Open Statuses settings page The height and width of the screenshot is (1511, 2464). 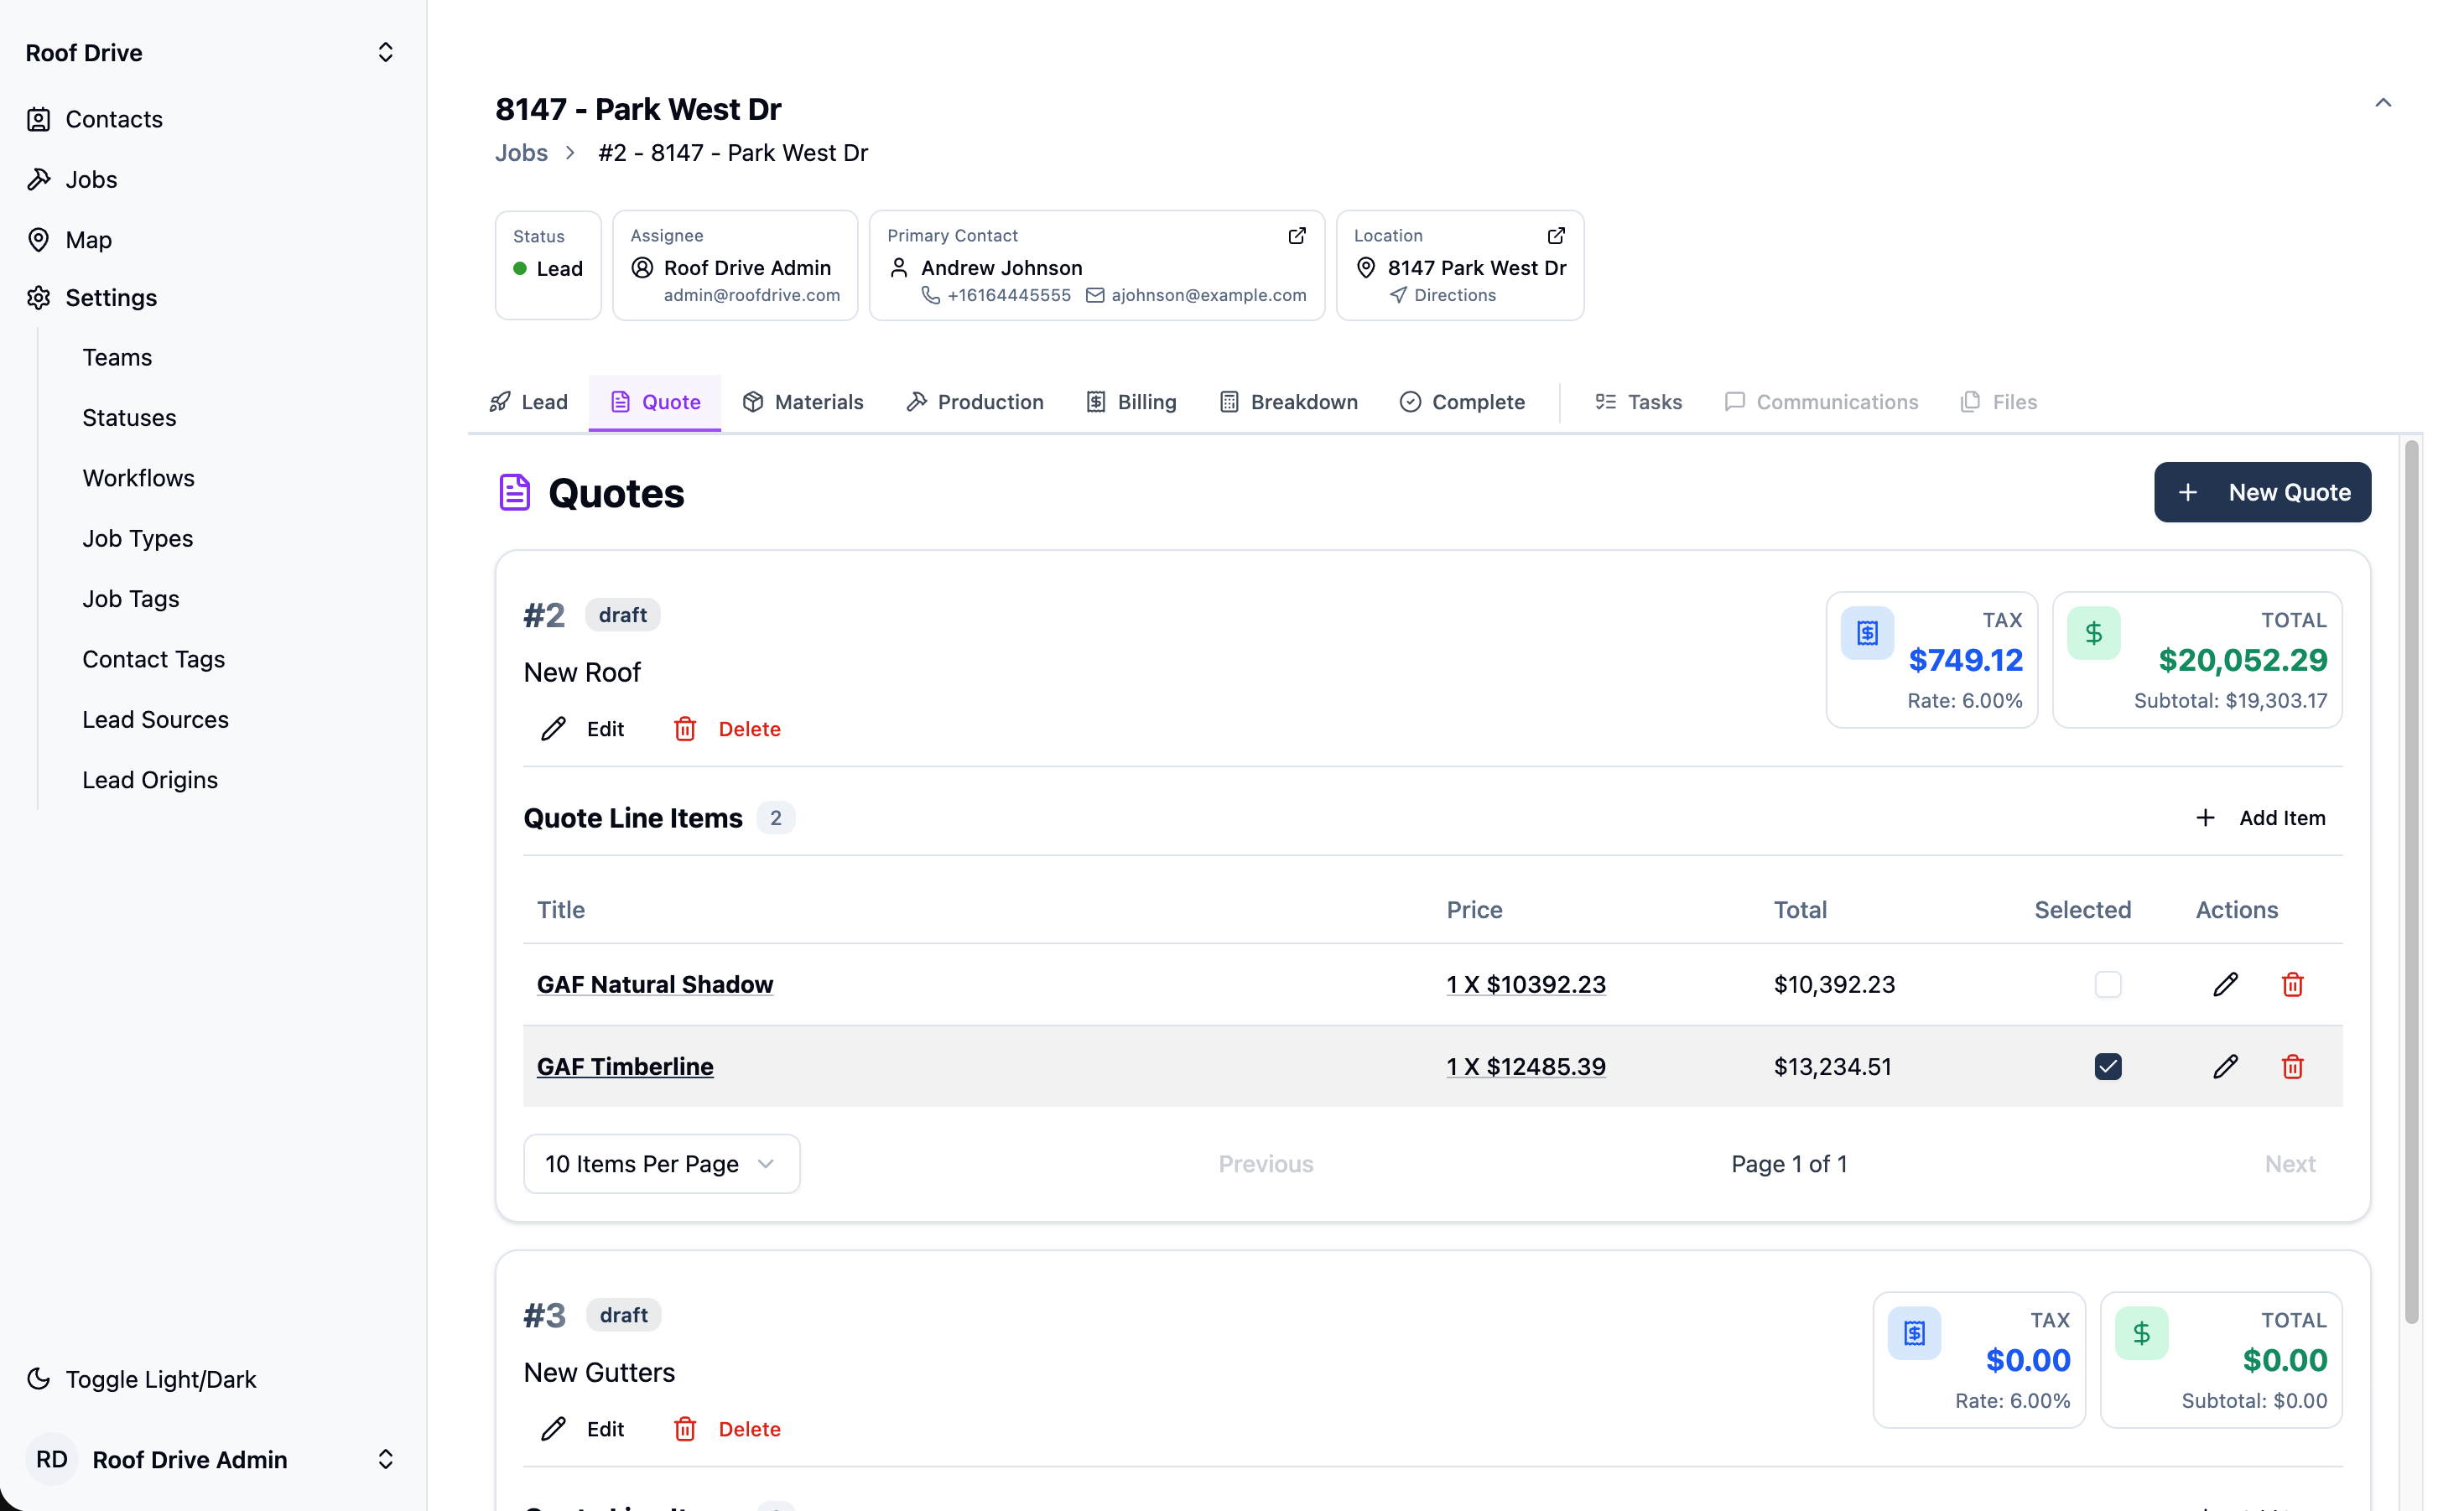(x=129, y=418)
